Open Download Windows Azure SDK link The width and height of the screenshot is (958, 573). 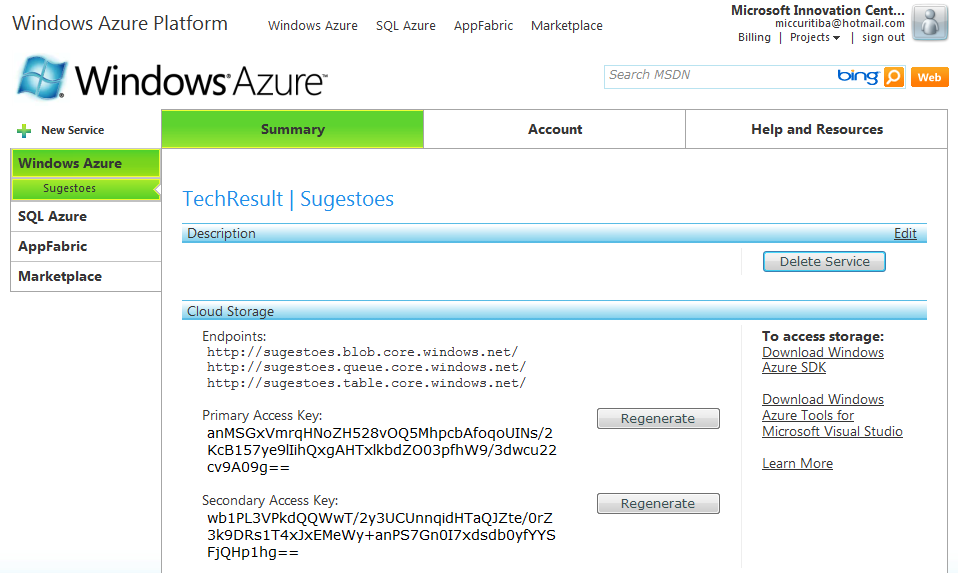[x=822, y=360]
